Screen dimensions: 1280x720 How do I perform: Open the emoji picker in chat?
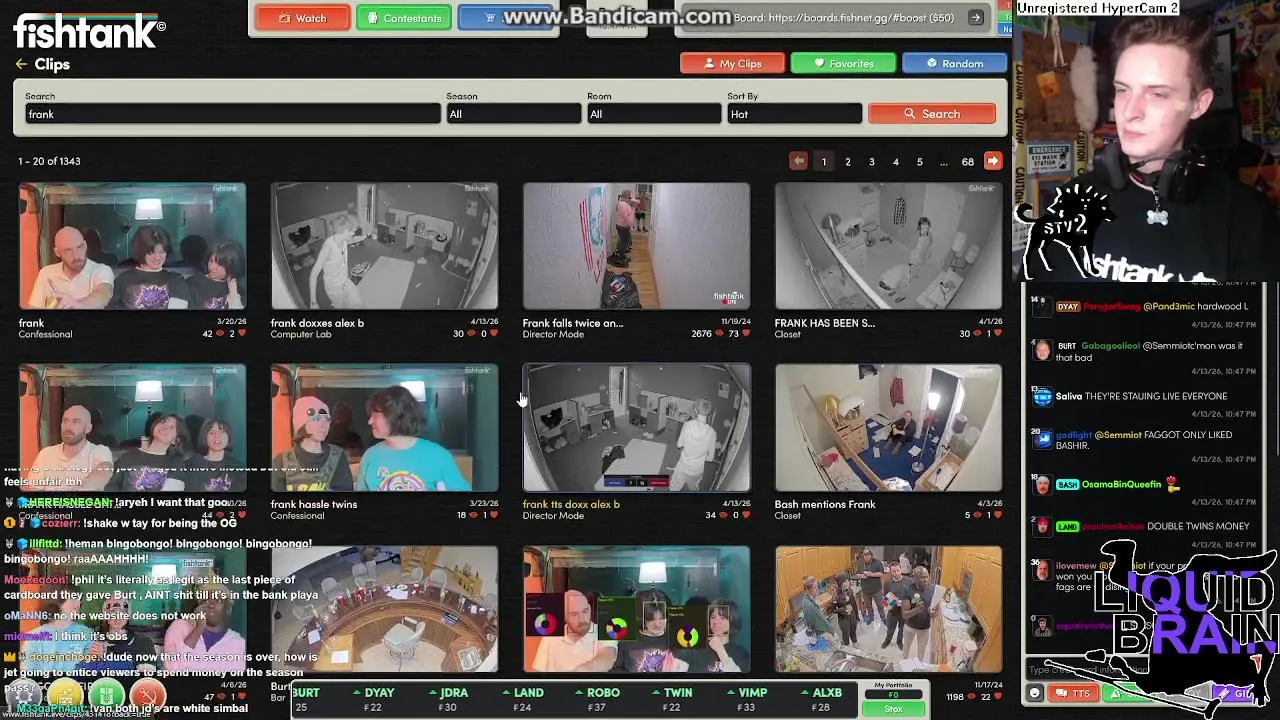(x=1035, y=693)
